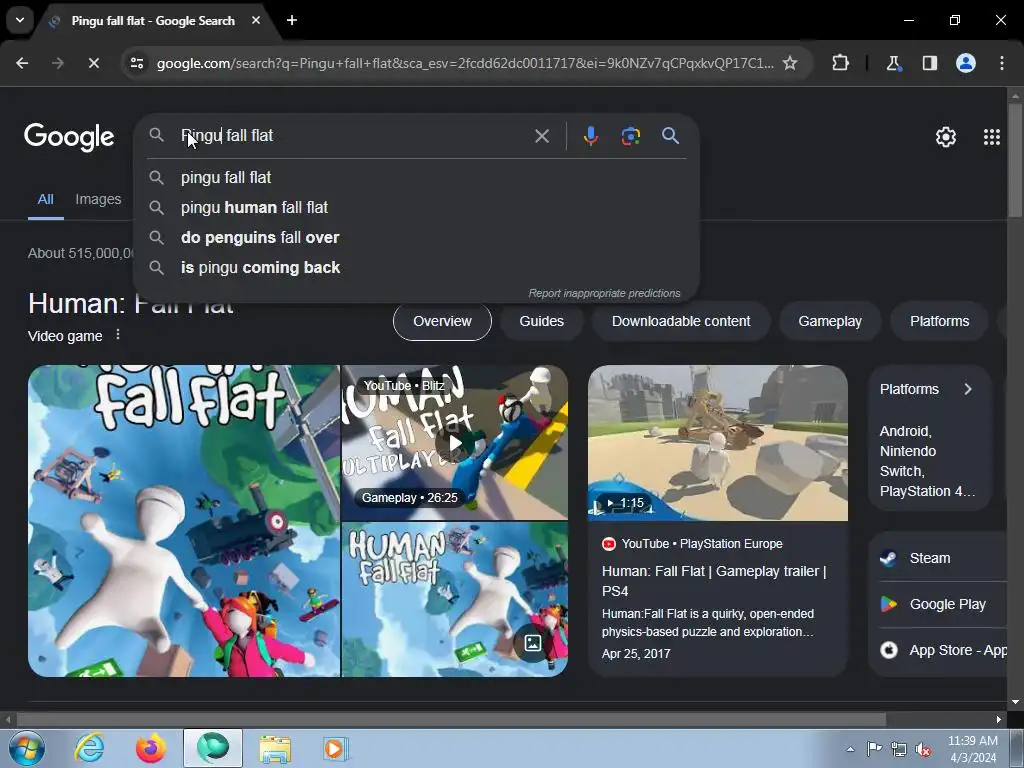This screenshot has height=768, width=1024.
Task: Switch to Images search tab
Action: pos(98,199)
